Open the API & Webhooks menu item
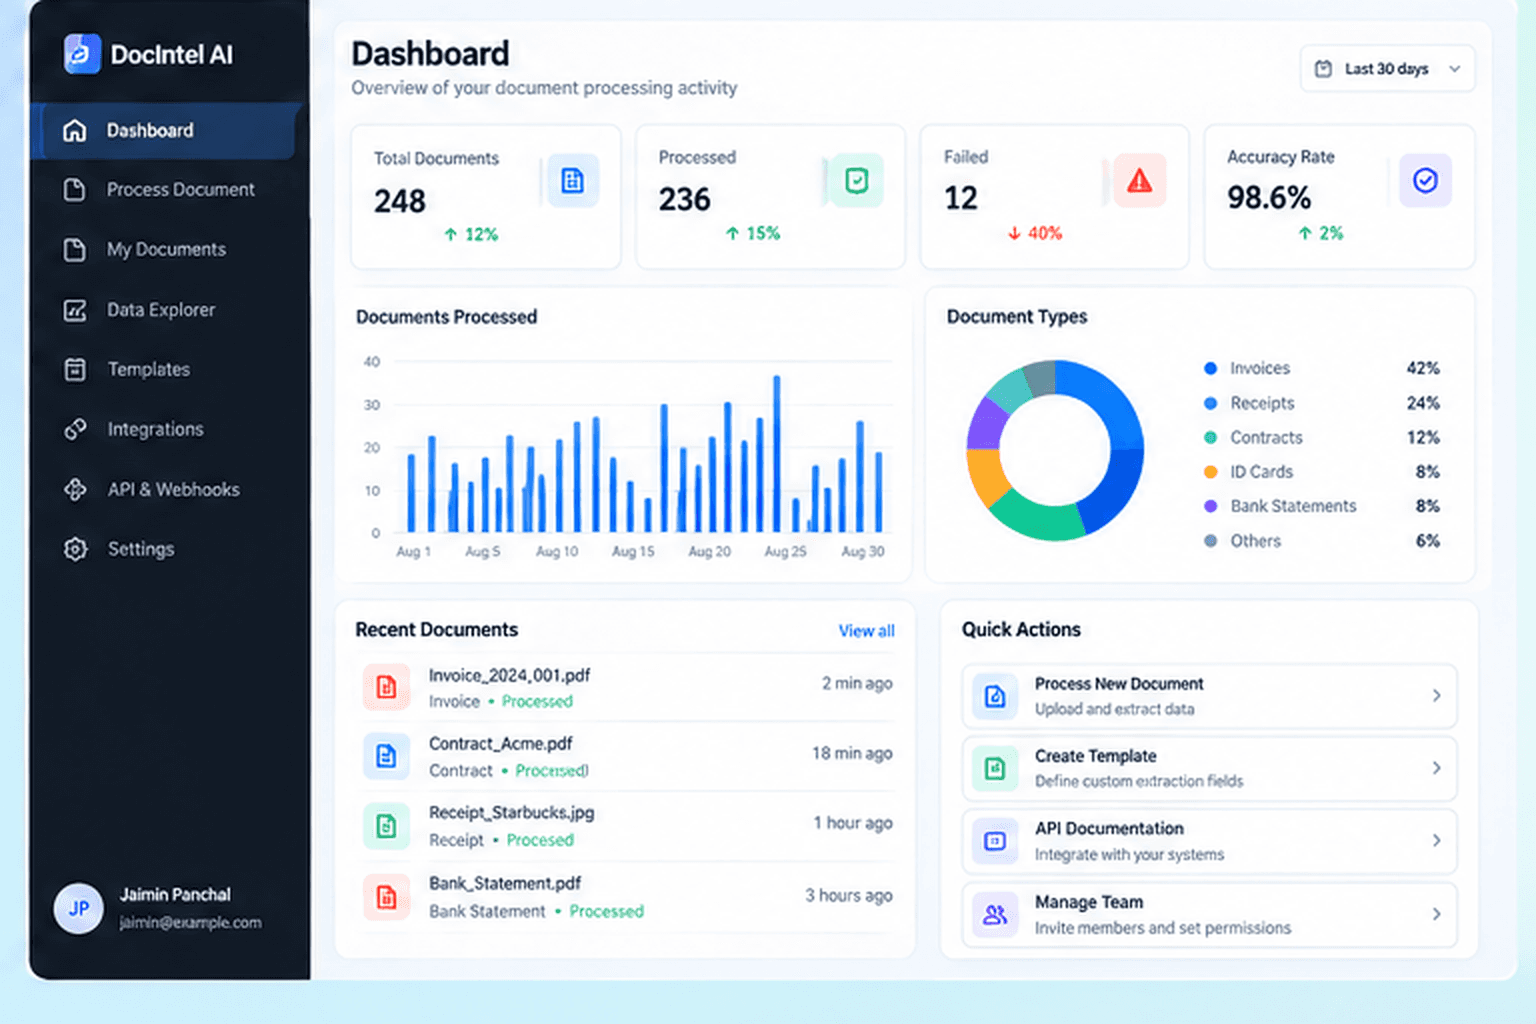 167,490
